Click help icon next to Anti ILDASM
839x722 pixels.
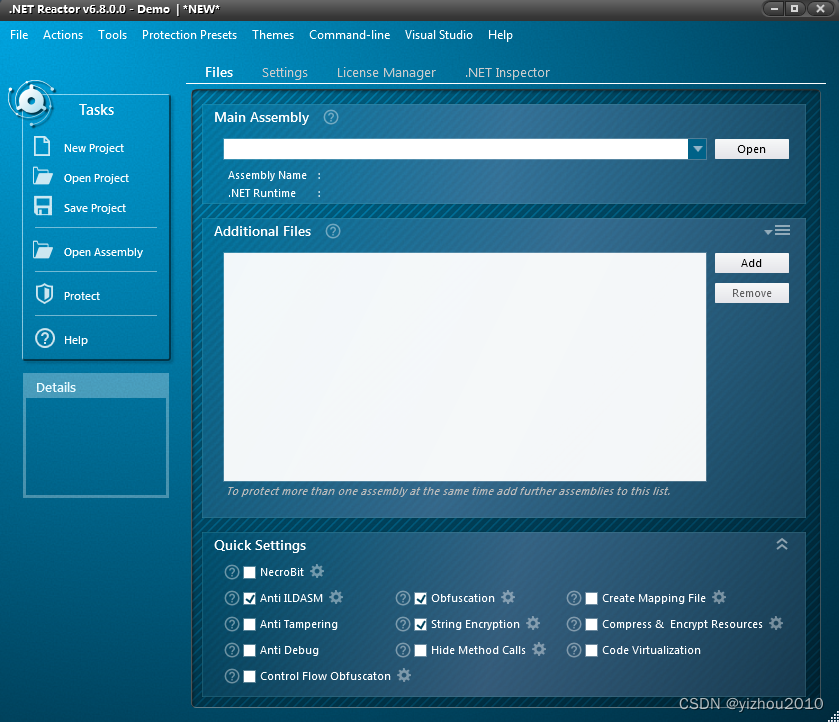(232, 598)
